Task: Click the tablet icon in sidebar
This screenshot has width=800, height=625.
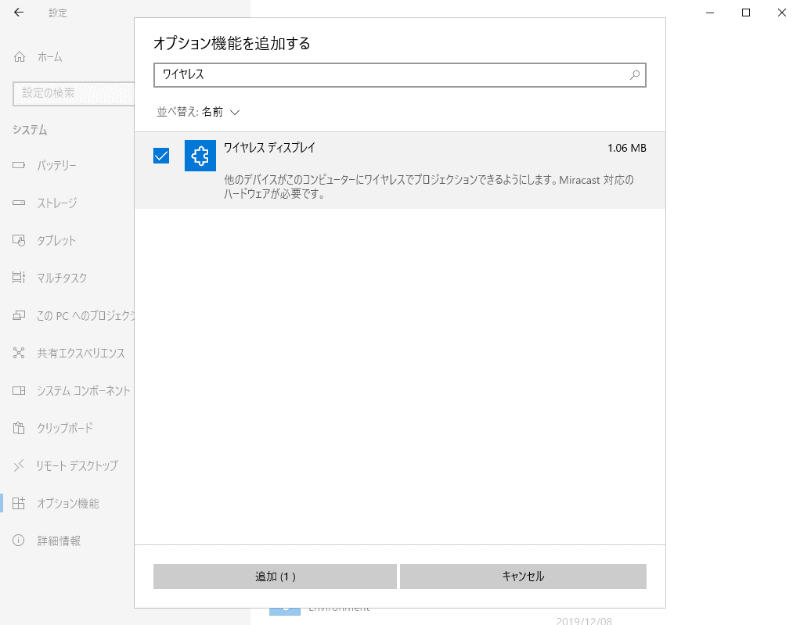Action: (x=19, y=240)
